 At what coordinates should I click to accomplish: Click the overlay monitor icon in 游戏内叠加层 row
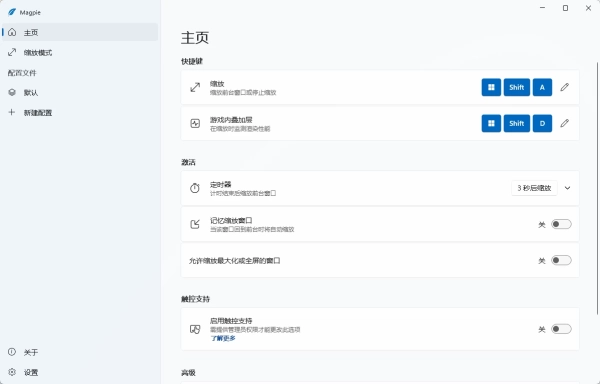click(x=195, y=123)
